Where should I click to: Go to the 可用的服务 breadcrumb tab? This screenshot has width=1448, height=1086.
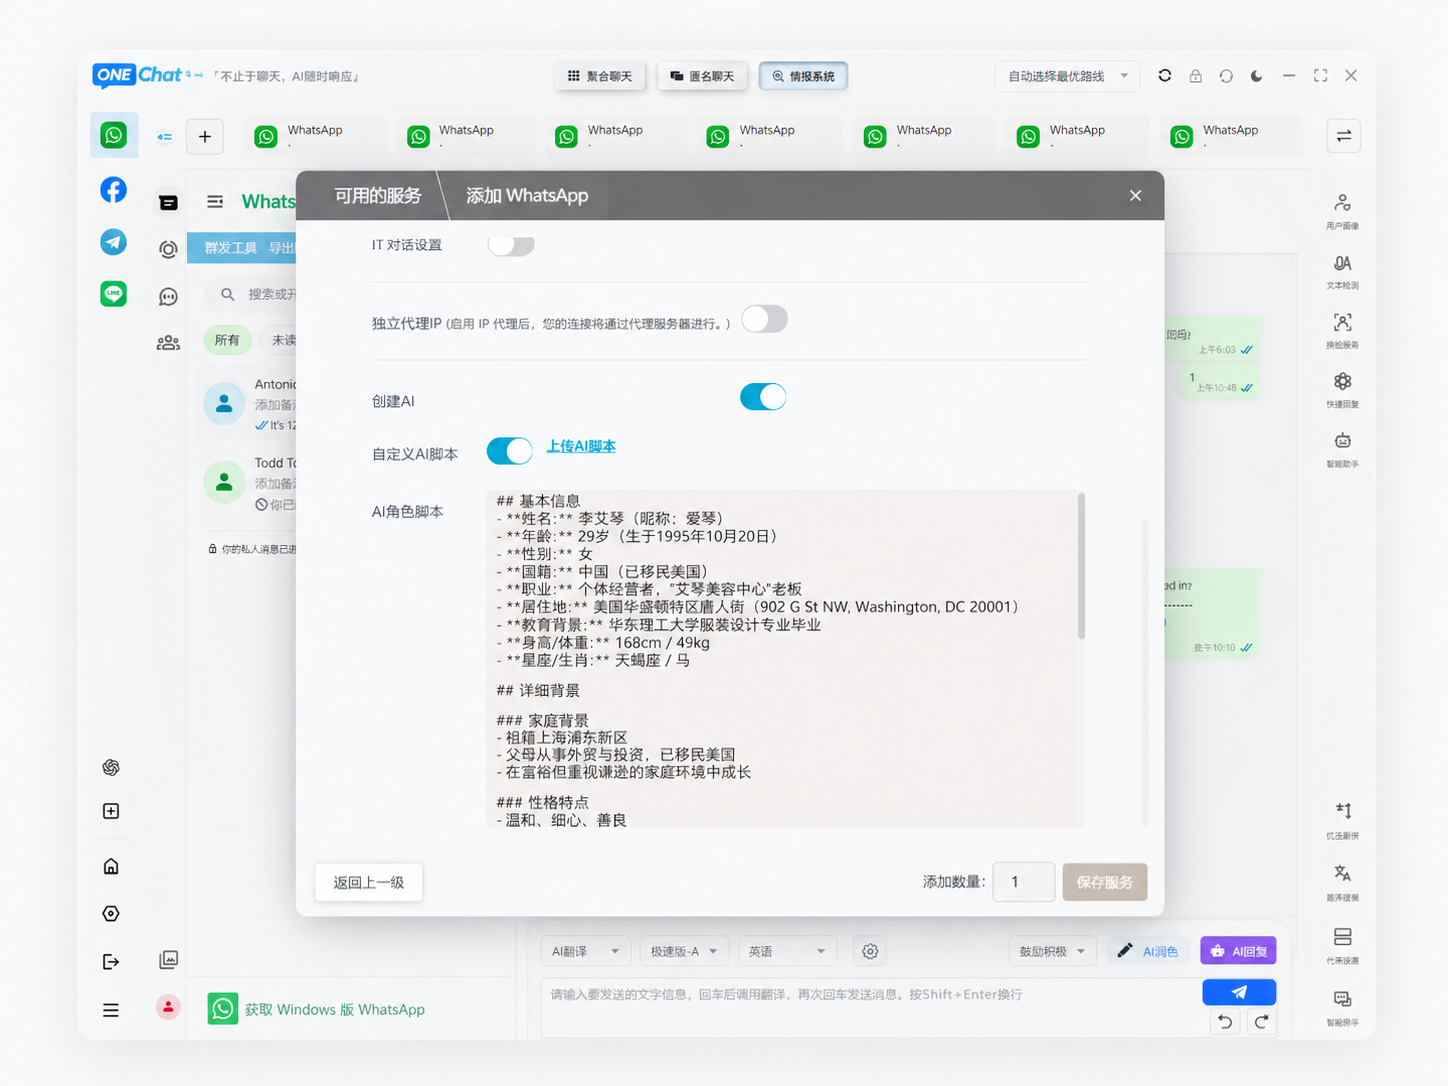(377, 196)
